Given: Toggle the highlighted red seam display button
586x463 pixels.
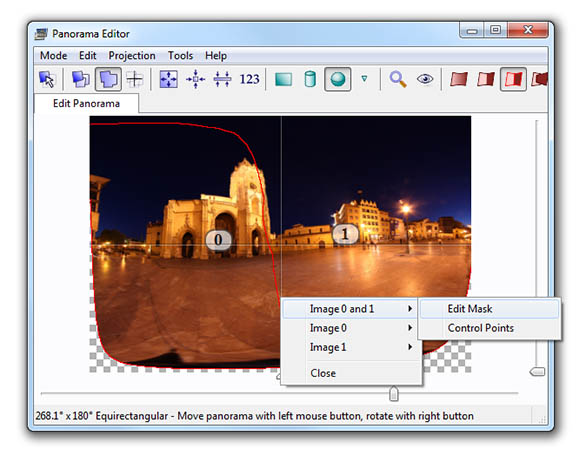Looking at the screenshot, I should click(x=513, y=79).
